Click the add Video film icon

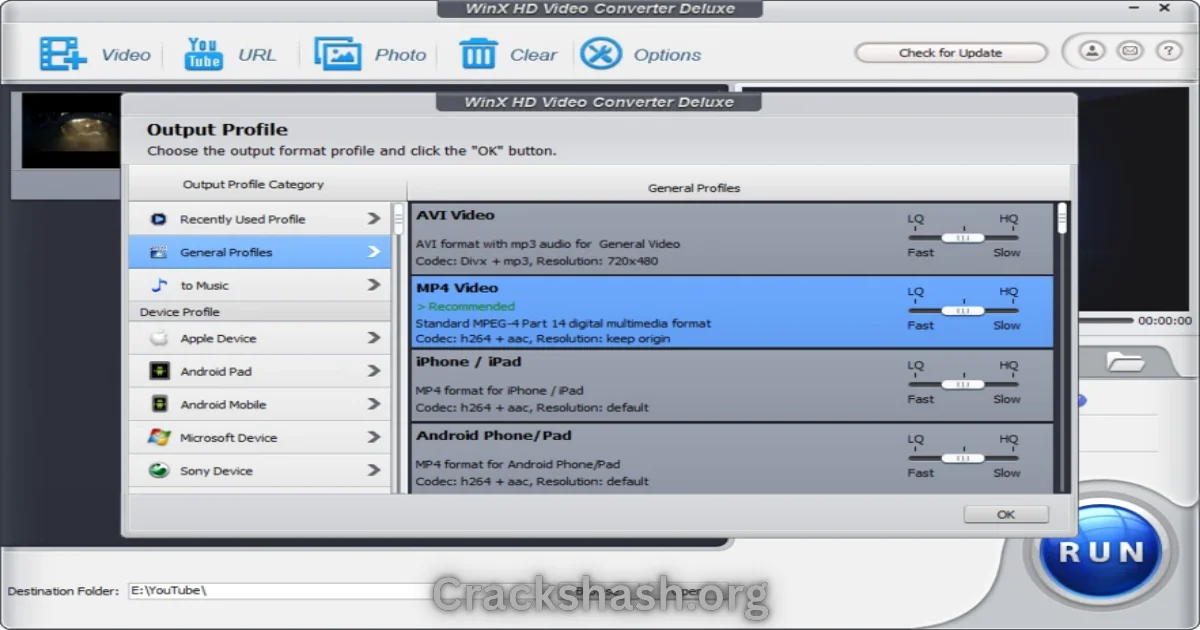coord(63,54)
